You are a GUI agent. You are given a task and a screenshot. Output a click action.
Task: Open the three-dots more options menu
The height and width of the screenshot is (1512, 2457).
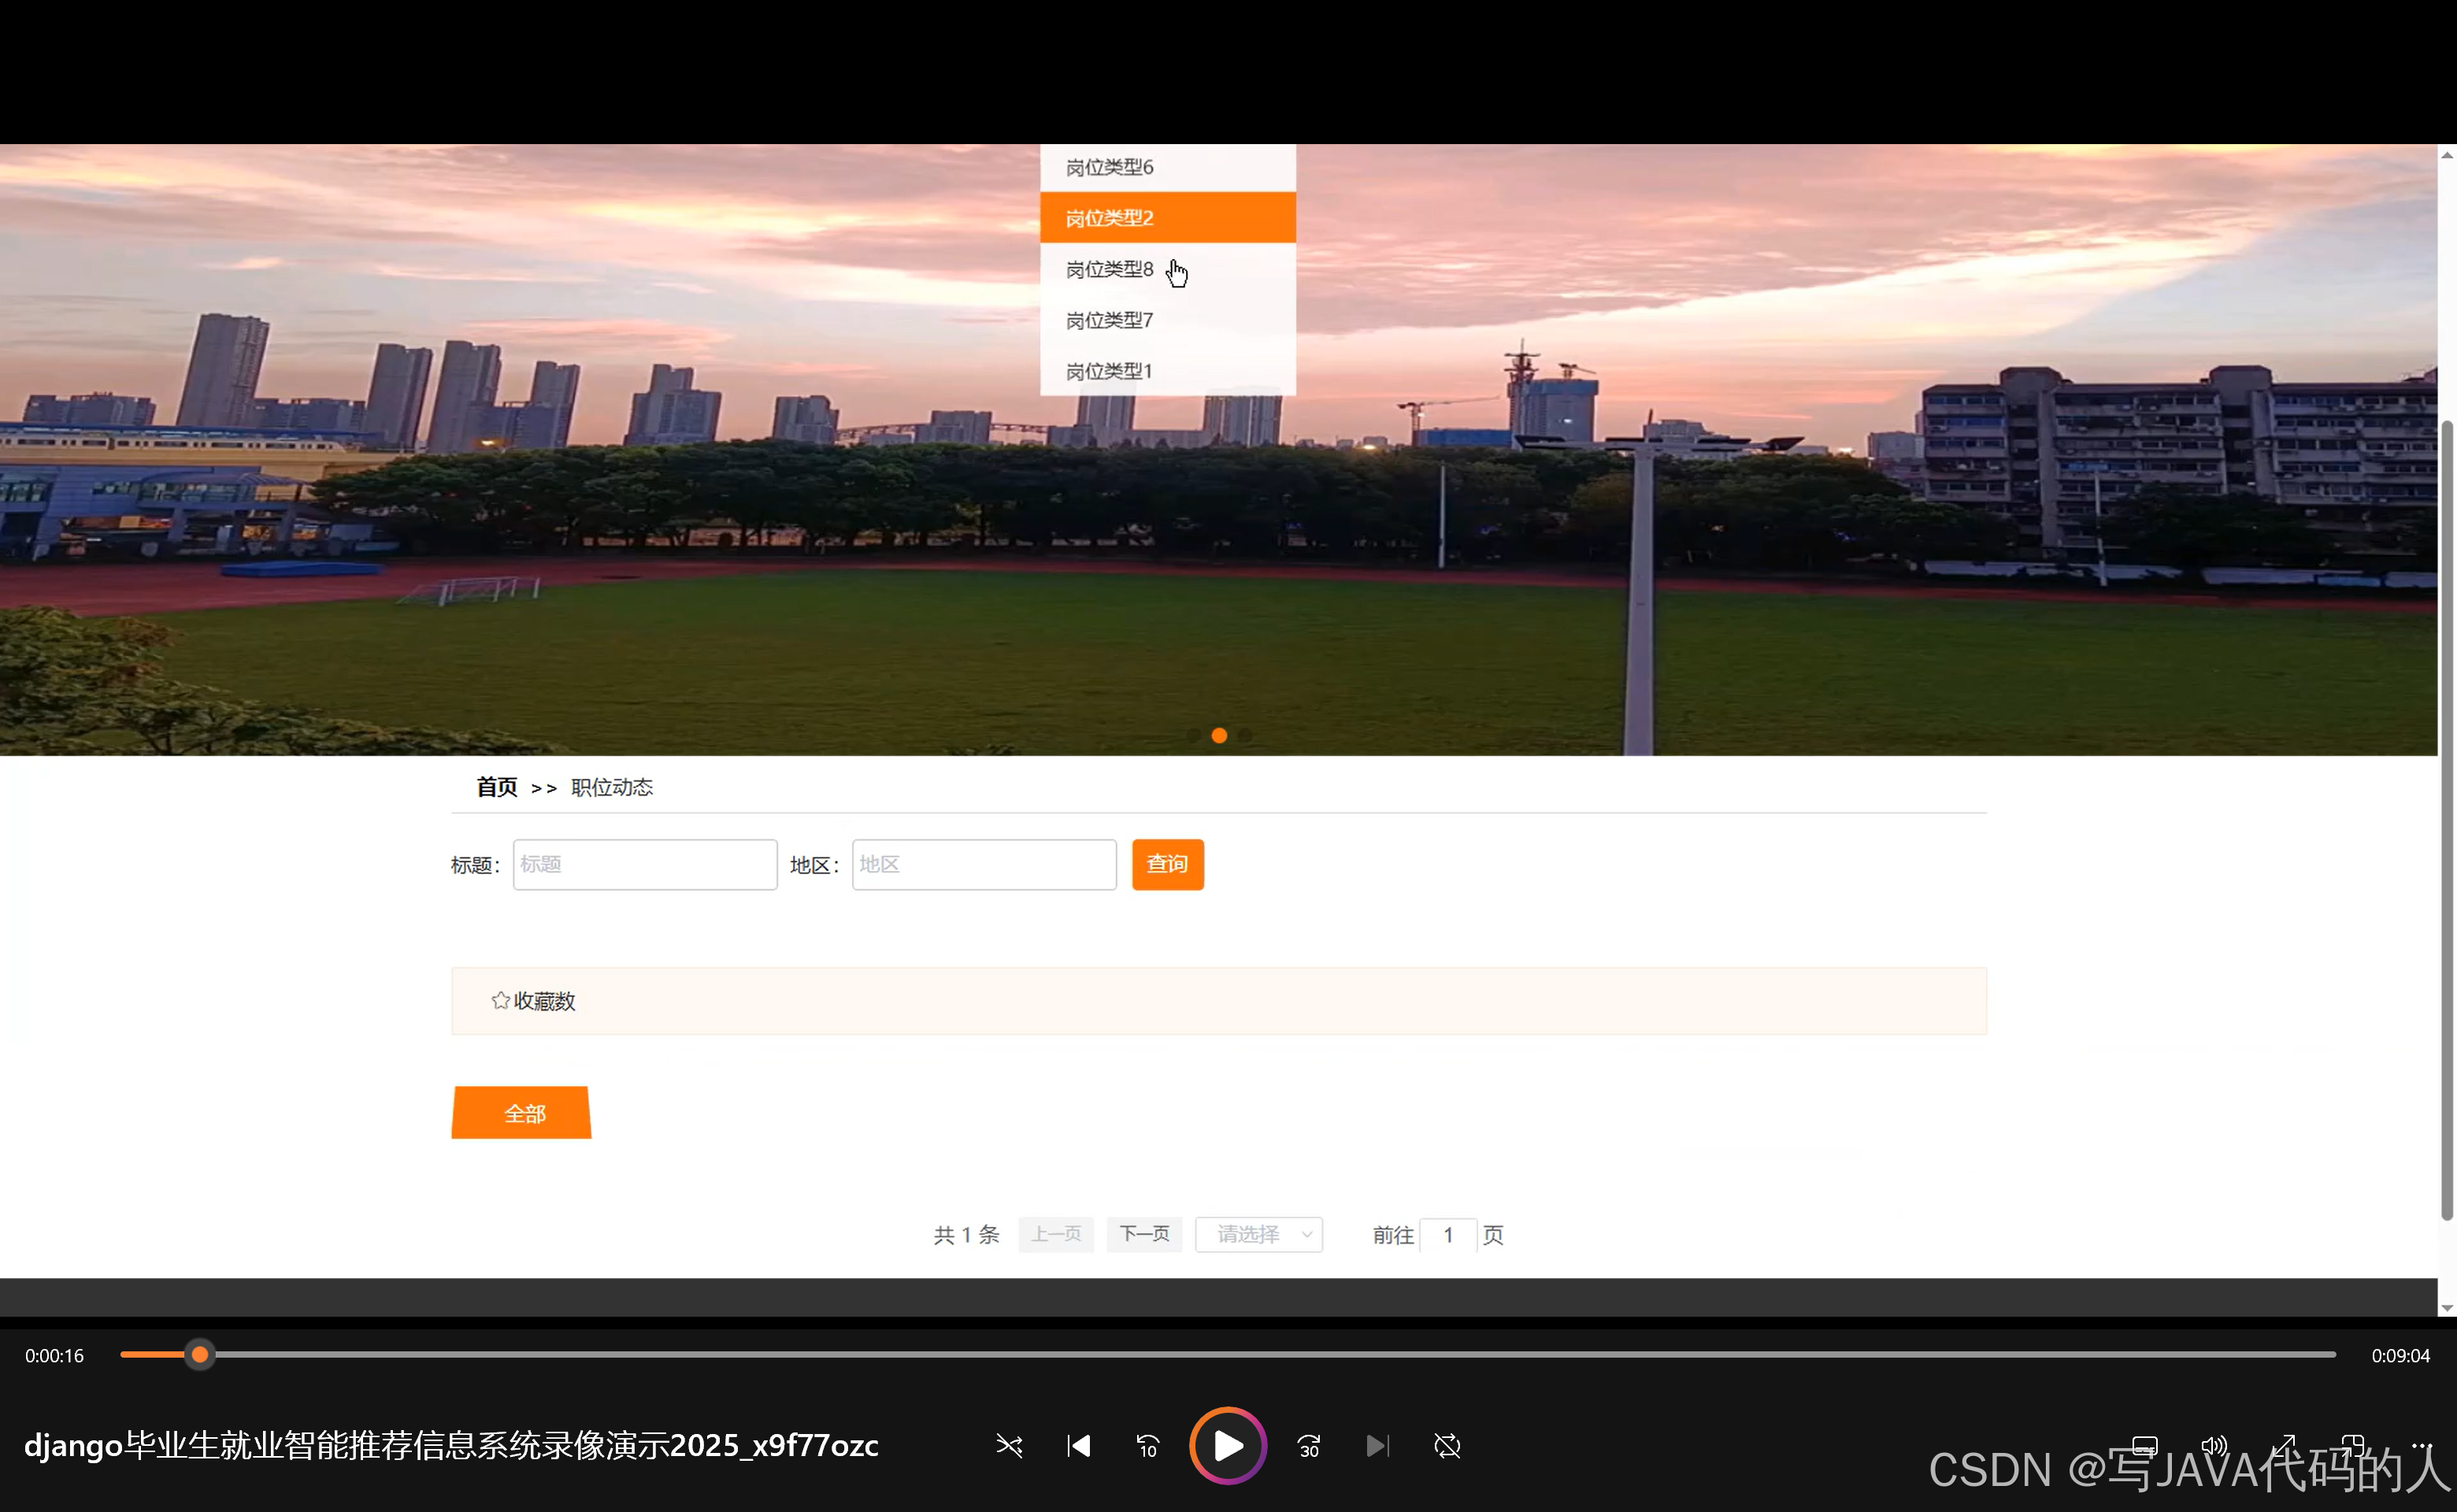coord(2421,1444)
